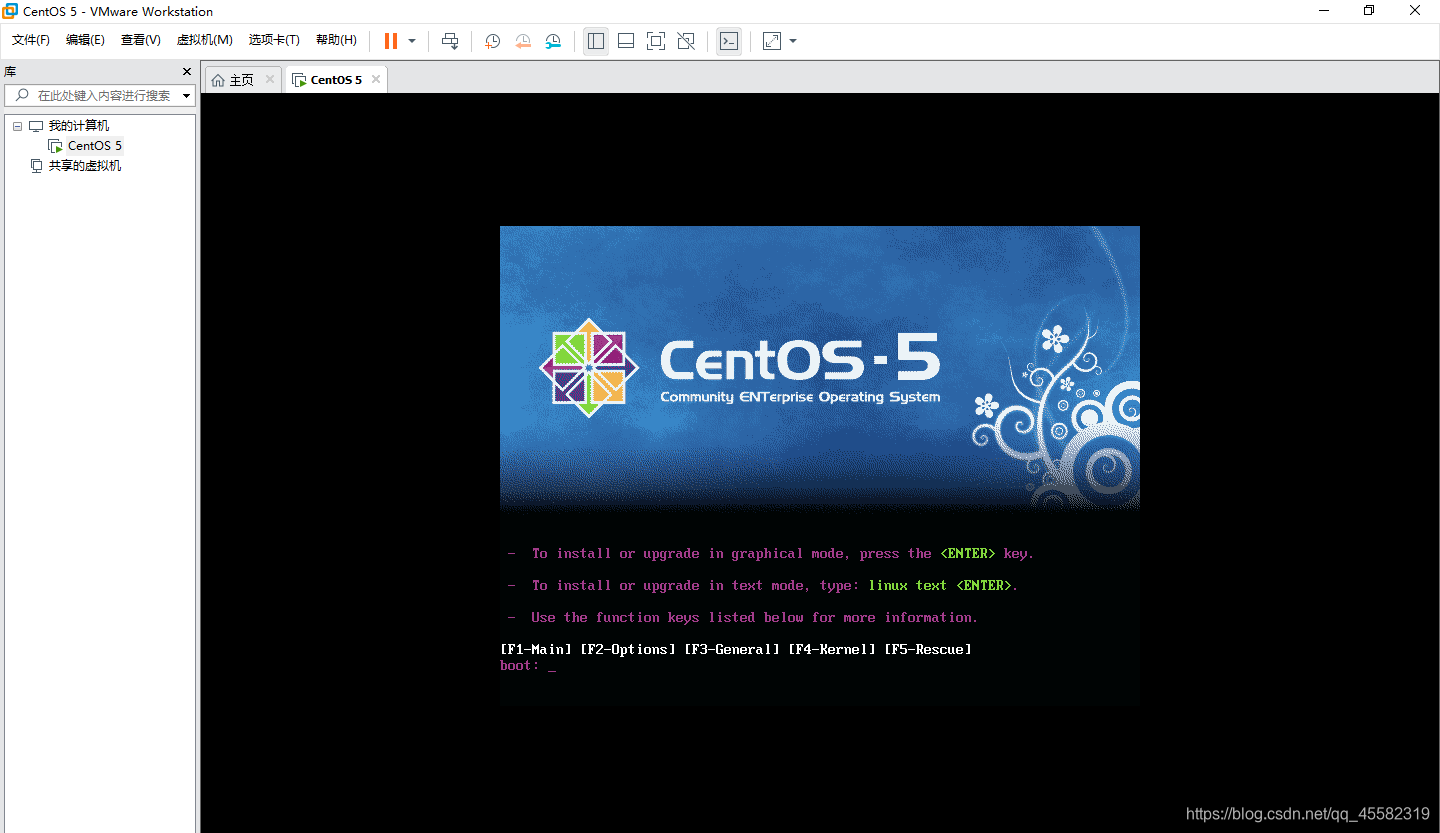
Task: Toggle the thumbnail bar view
Action: click(x=626, y=41)
